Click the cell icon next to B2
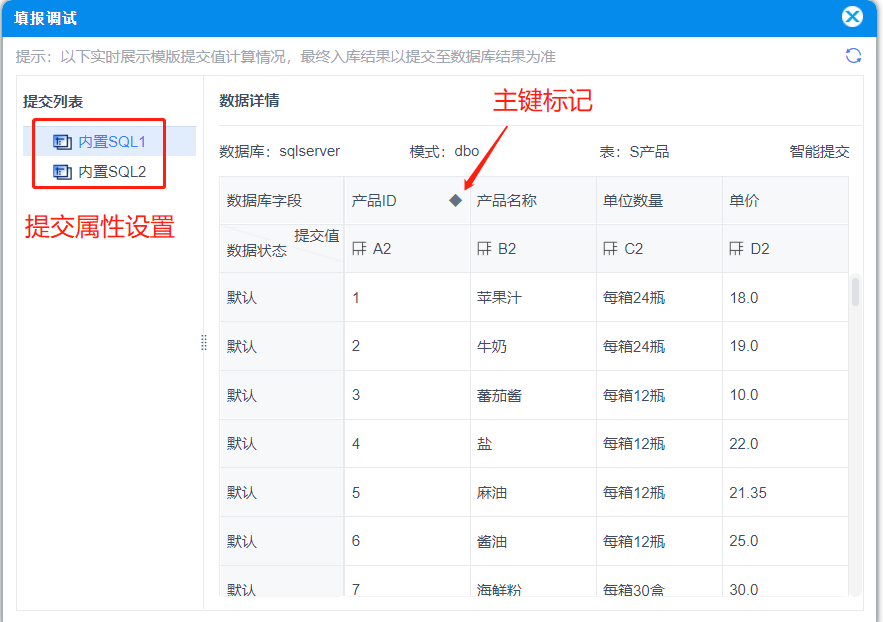The image size is (883, 622). [x=484, y=248]
